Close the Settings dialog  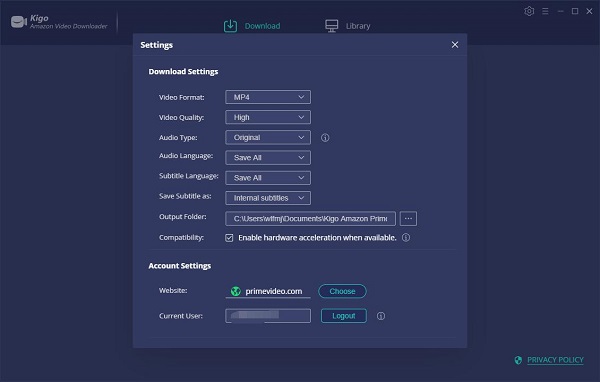455,45
